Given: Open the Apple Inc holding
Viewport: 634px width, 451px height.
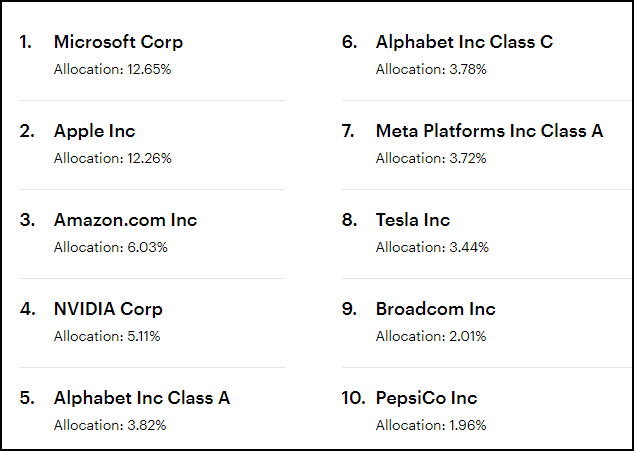Looking at the screenshot, I should click(94, 131).
